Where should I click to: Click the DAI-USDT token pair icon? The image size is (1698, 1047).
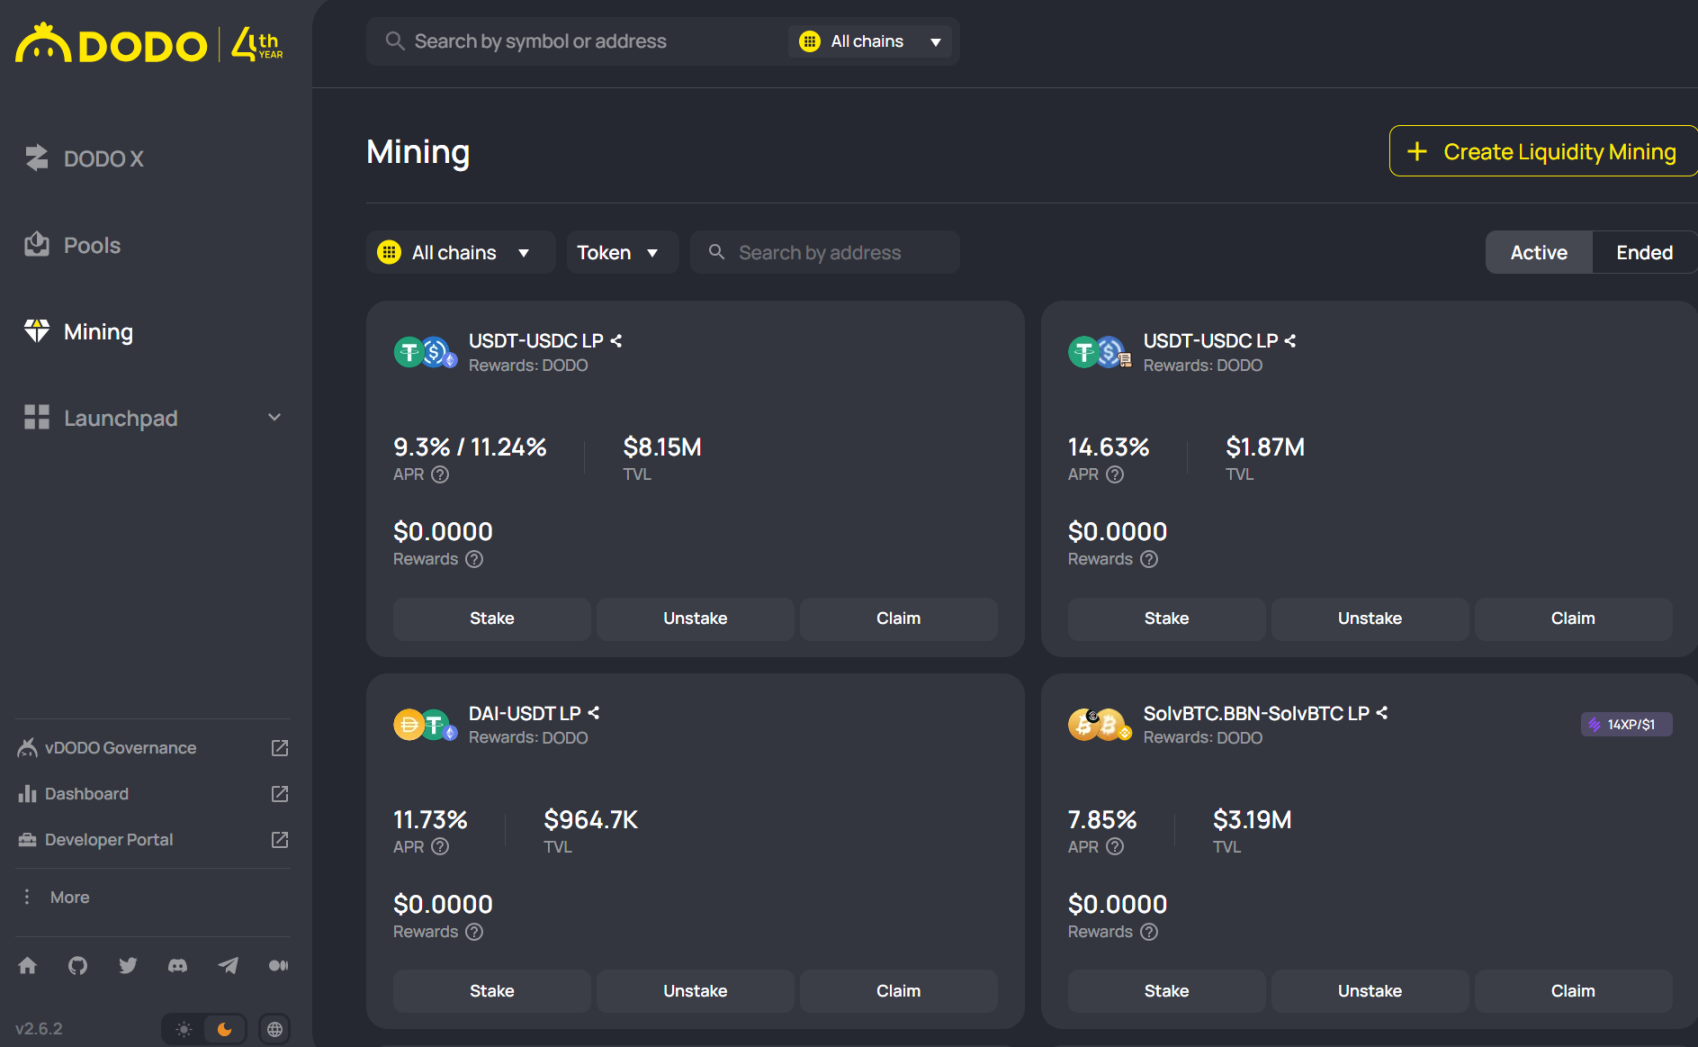click(425, 725)
